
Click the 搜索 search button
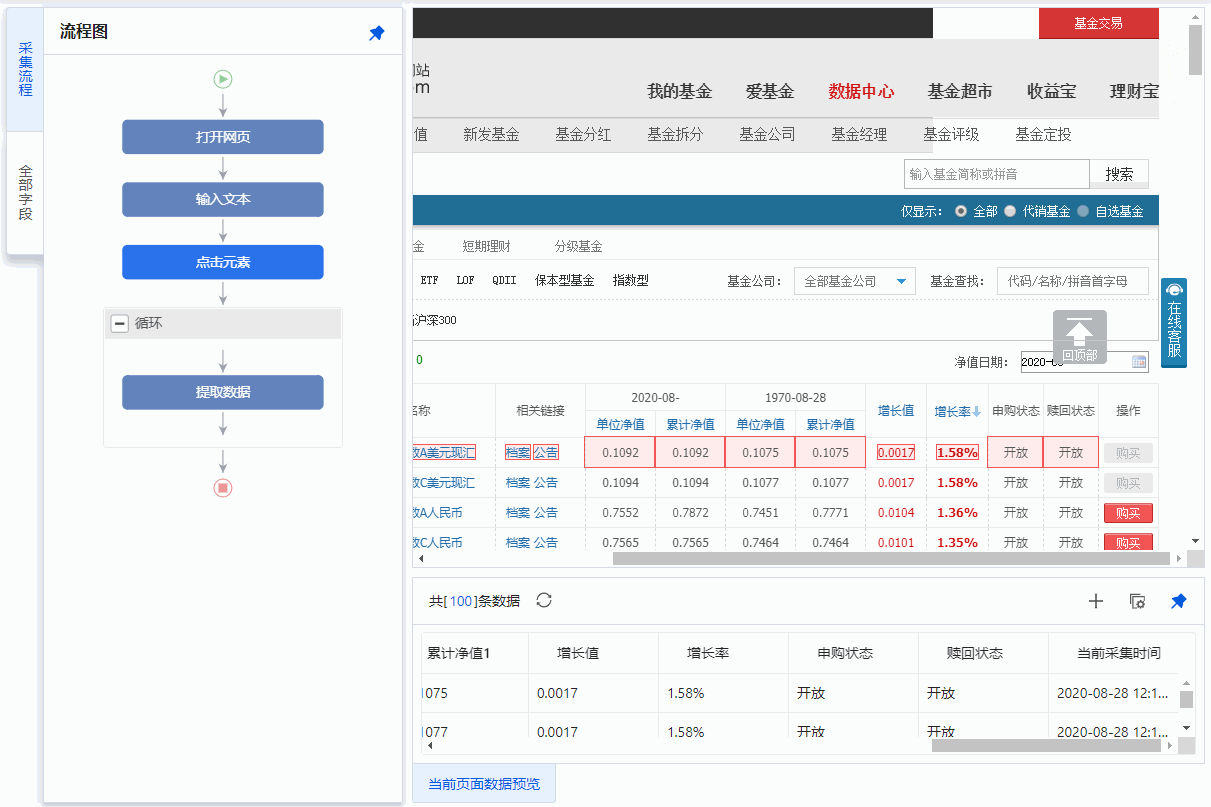click(x=1119, y=174)
